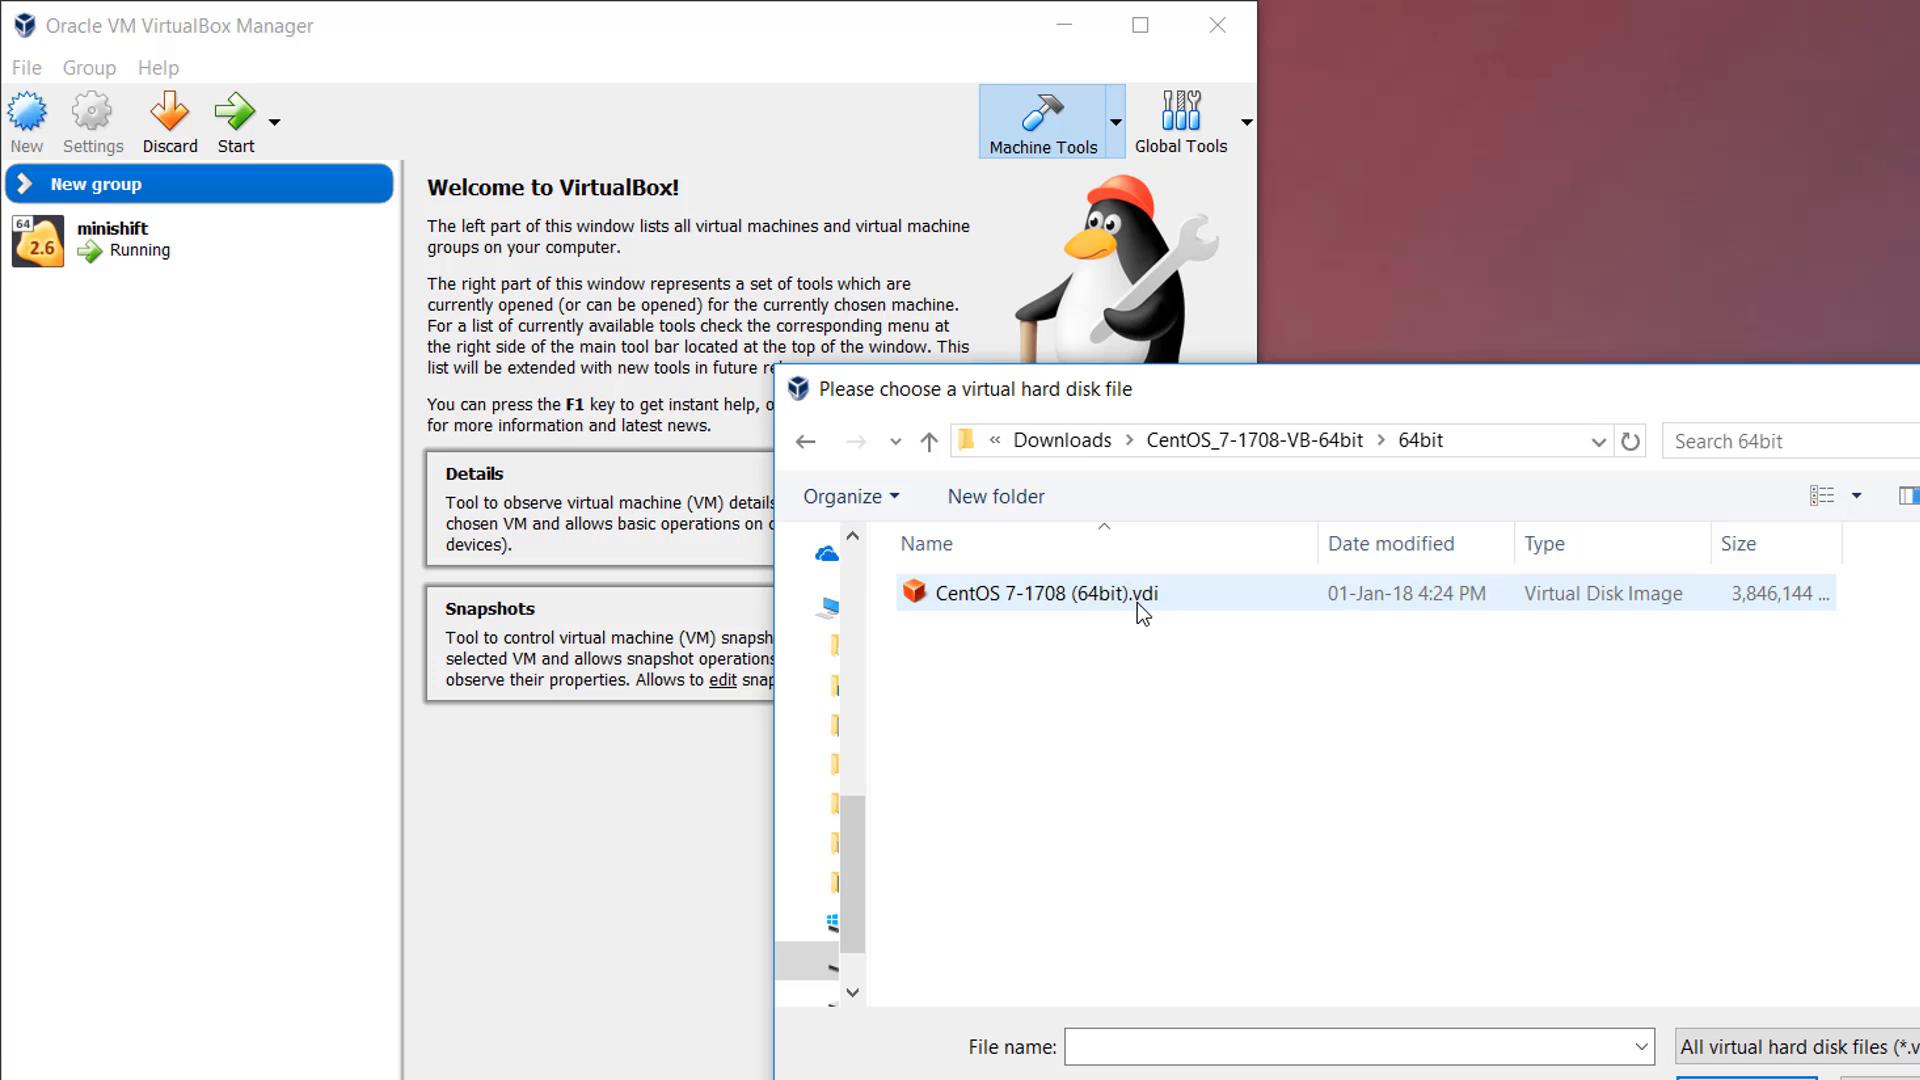Change the view layout icon

(1822, 495)
